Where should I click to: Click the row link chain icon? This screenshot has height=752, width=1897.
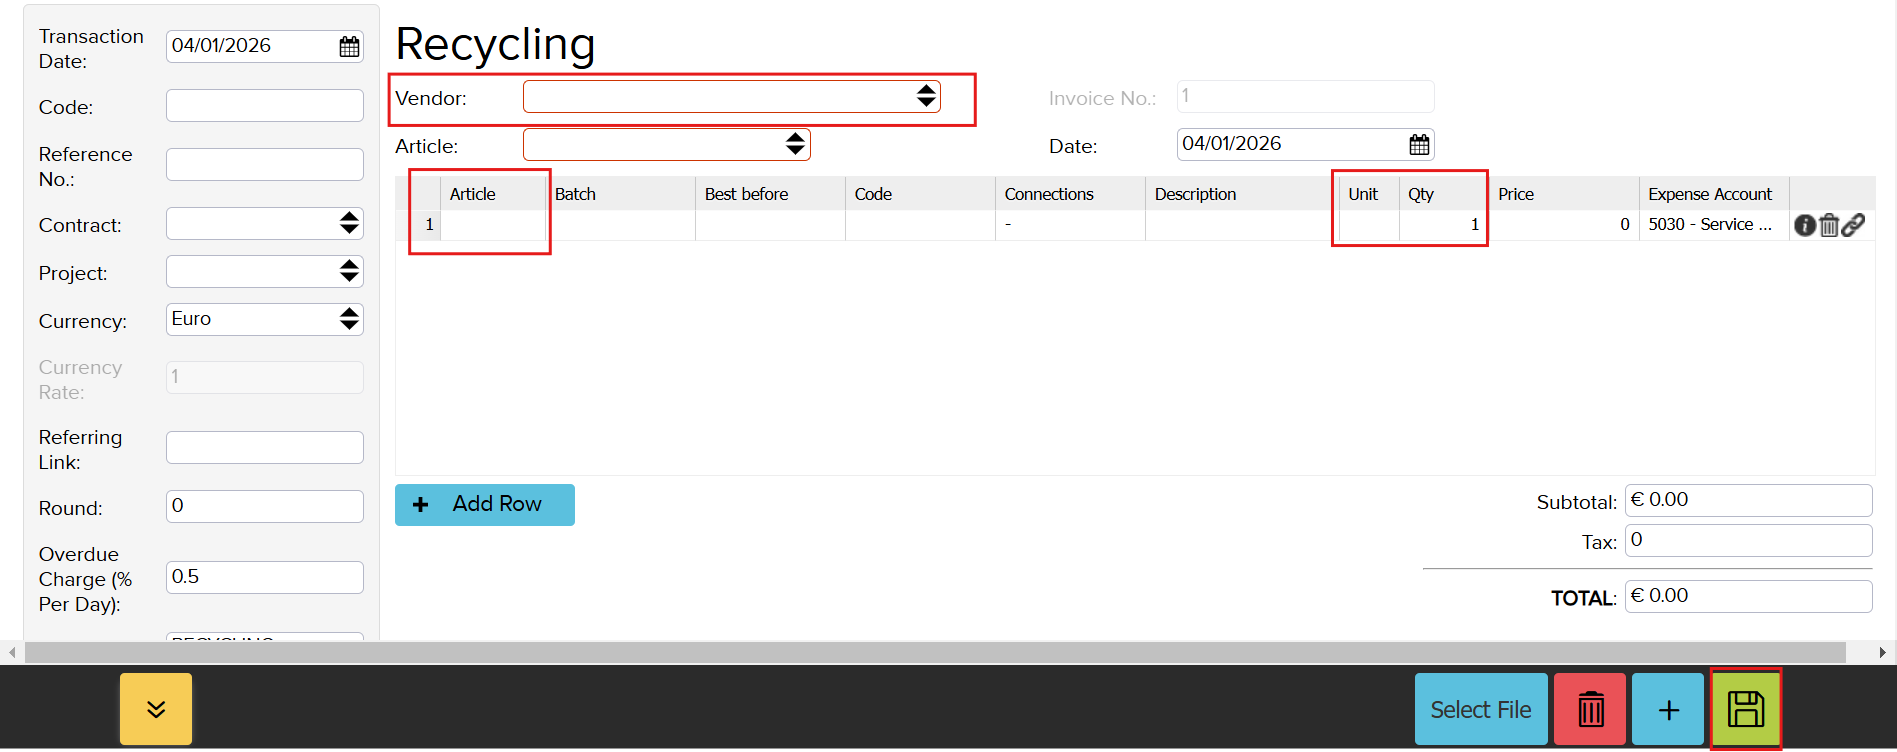coord(1853,225)
